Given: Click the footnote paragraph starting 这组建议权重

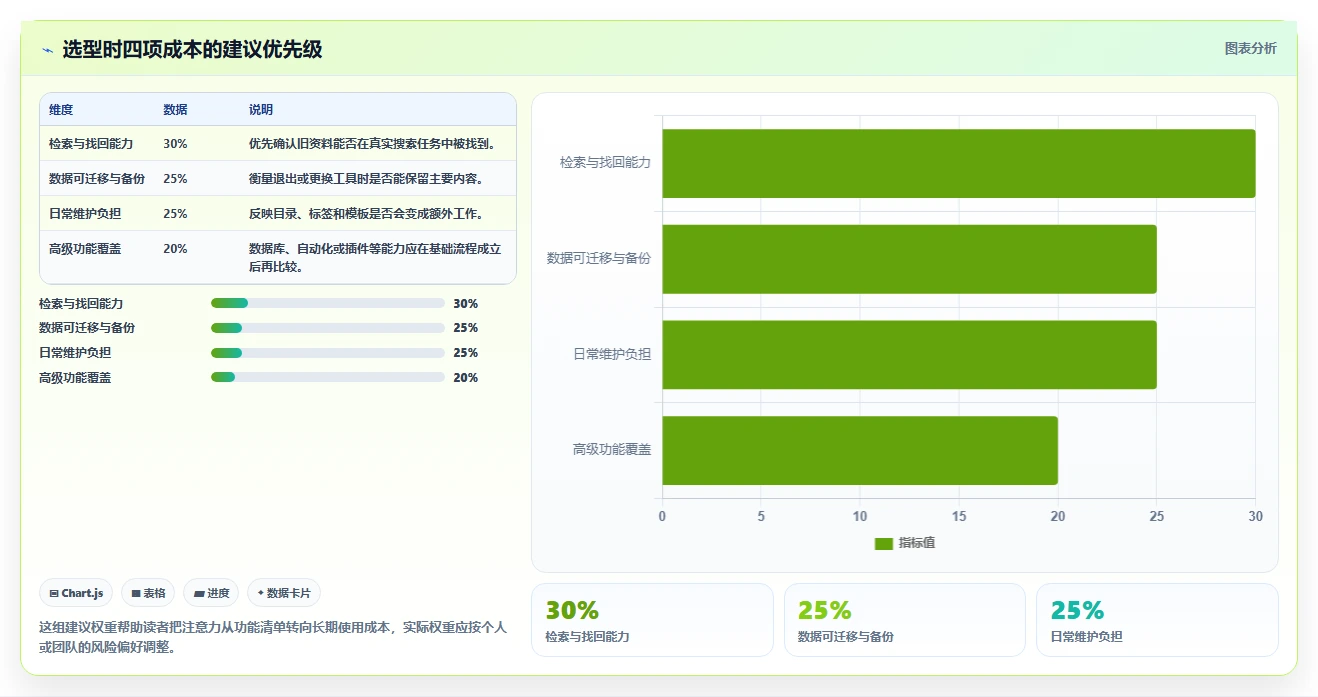Looking at the screenshot, I should (273, 637).
